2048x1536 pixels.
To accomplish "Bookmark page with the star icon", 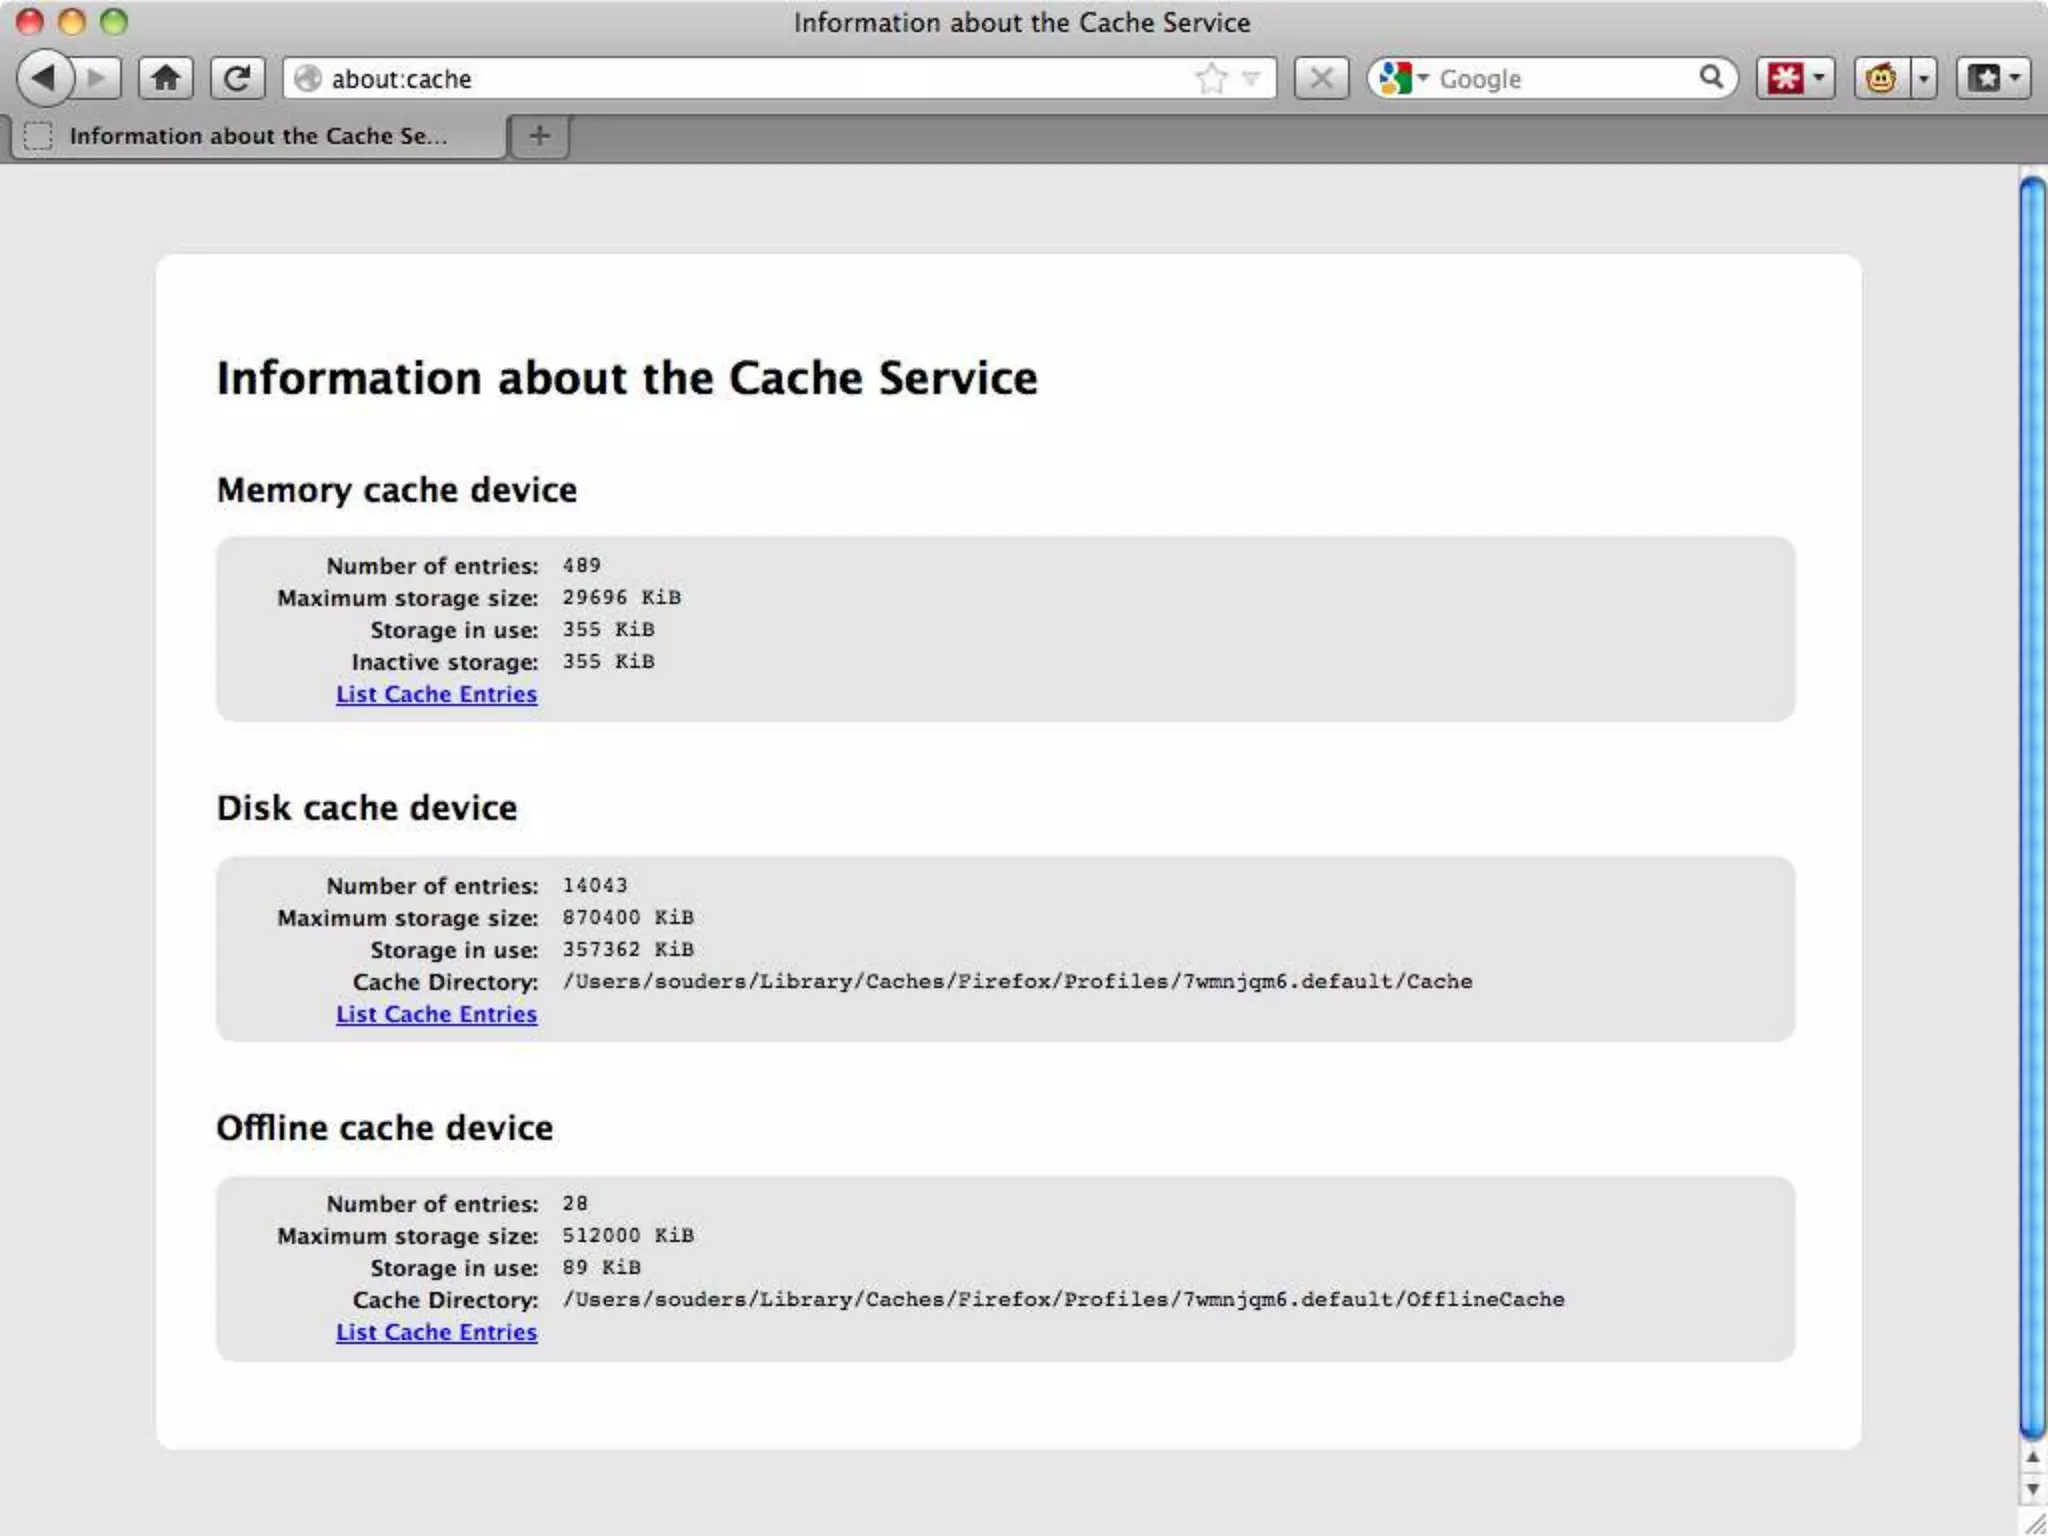I will (1211, 78).
